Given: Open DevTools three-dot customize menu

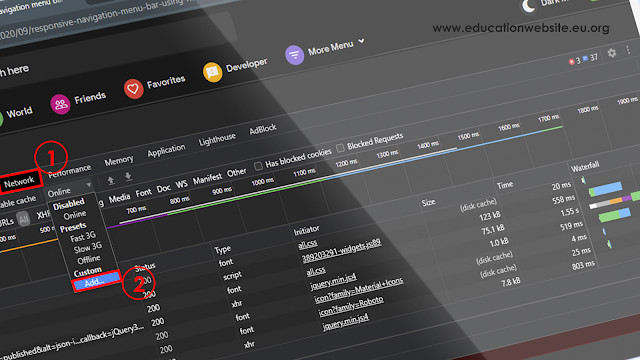Looking at the screenshot, I should point(628,51).
